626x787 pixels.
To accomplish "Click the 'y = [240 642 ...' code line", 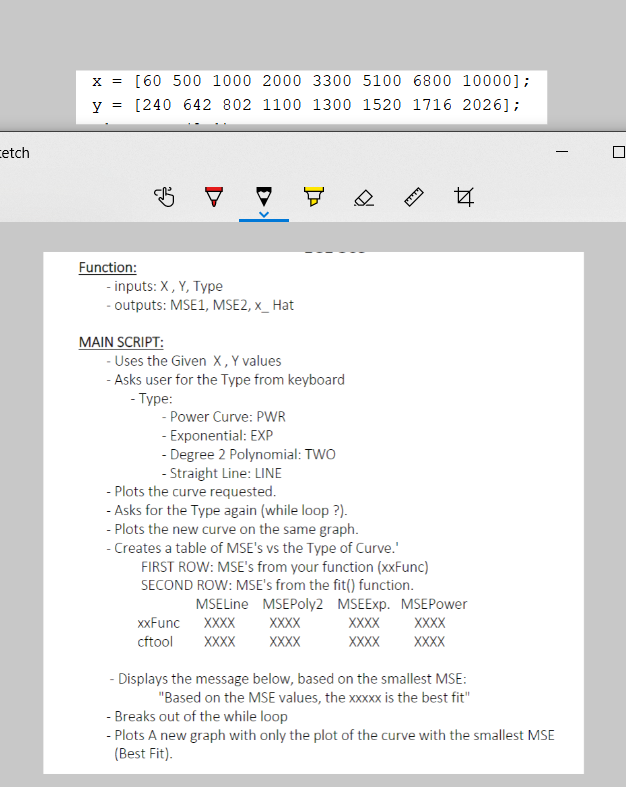I will pyautogui.click(x=306, y=105).
